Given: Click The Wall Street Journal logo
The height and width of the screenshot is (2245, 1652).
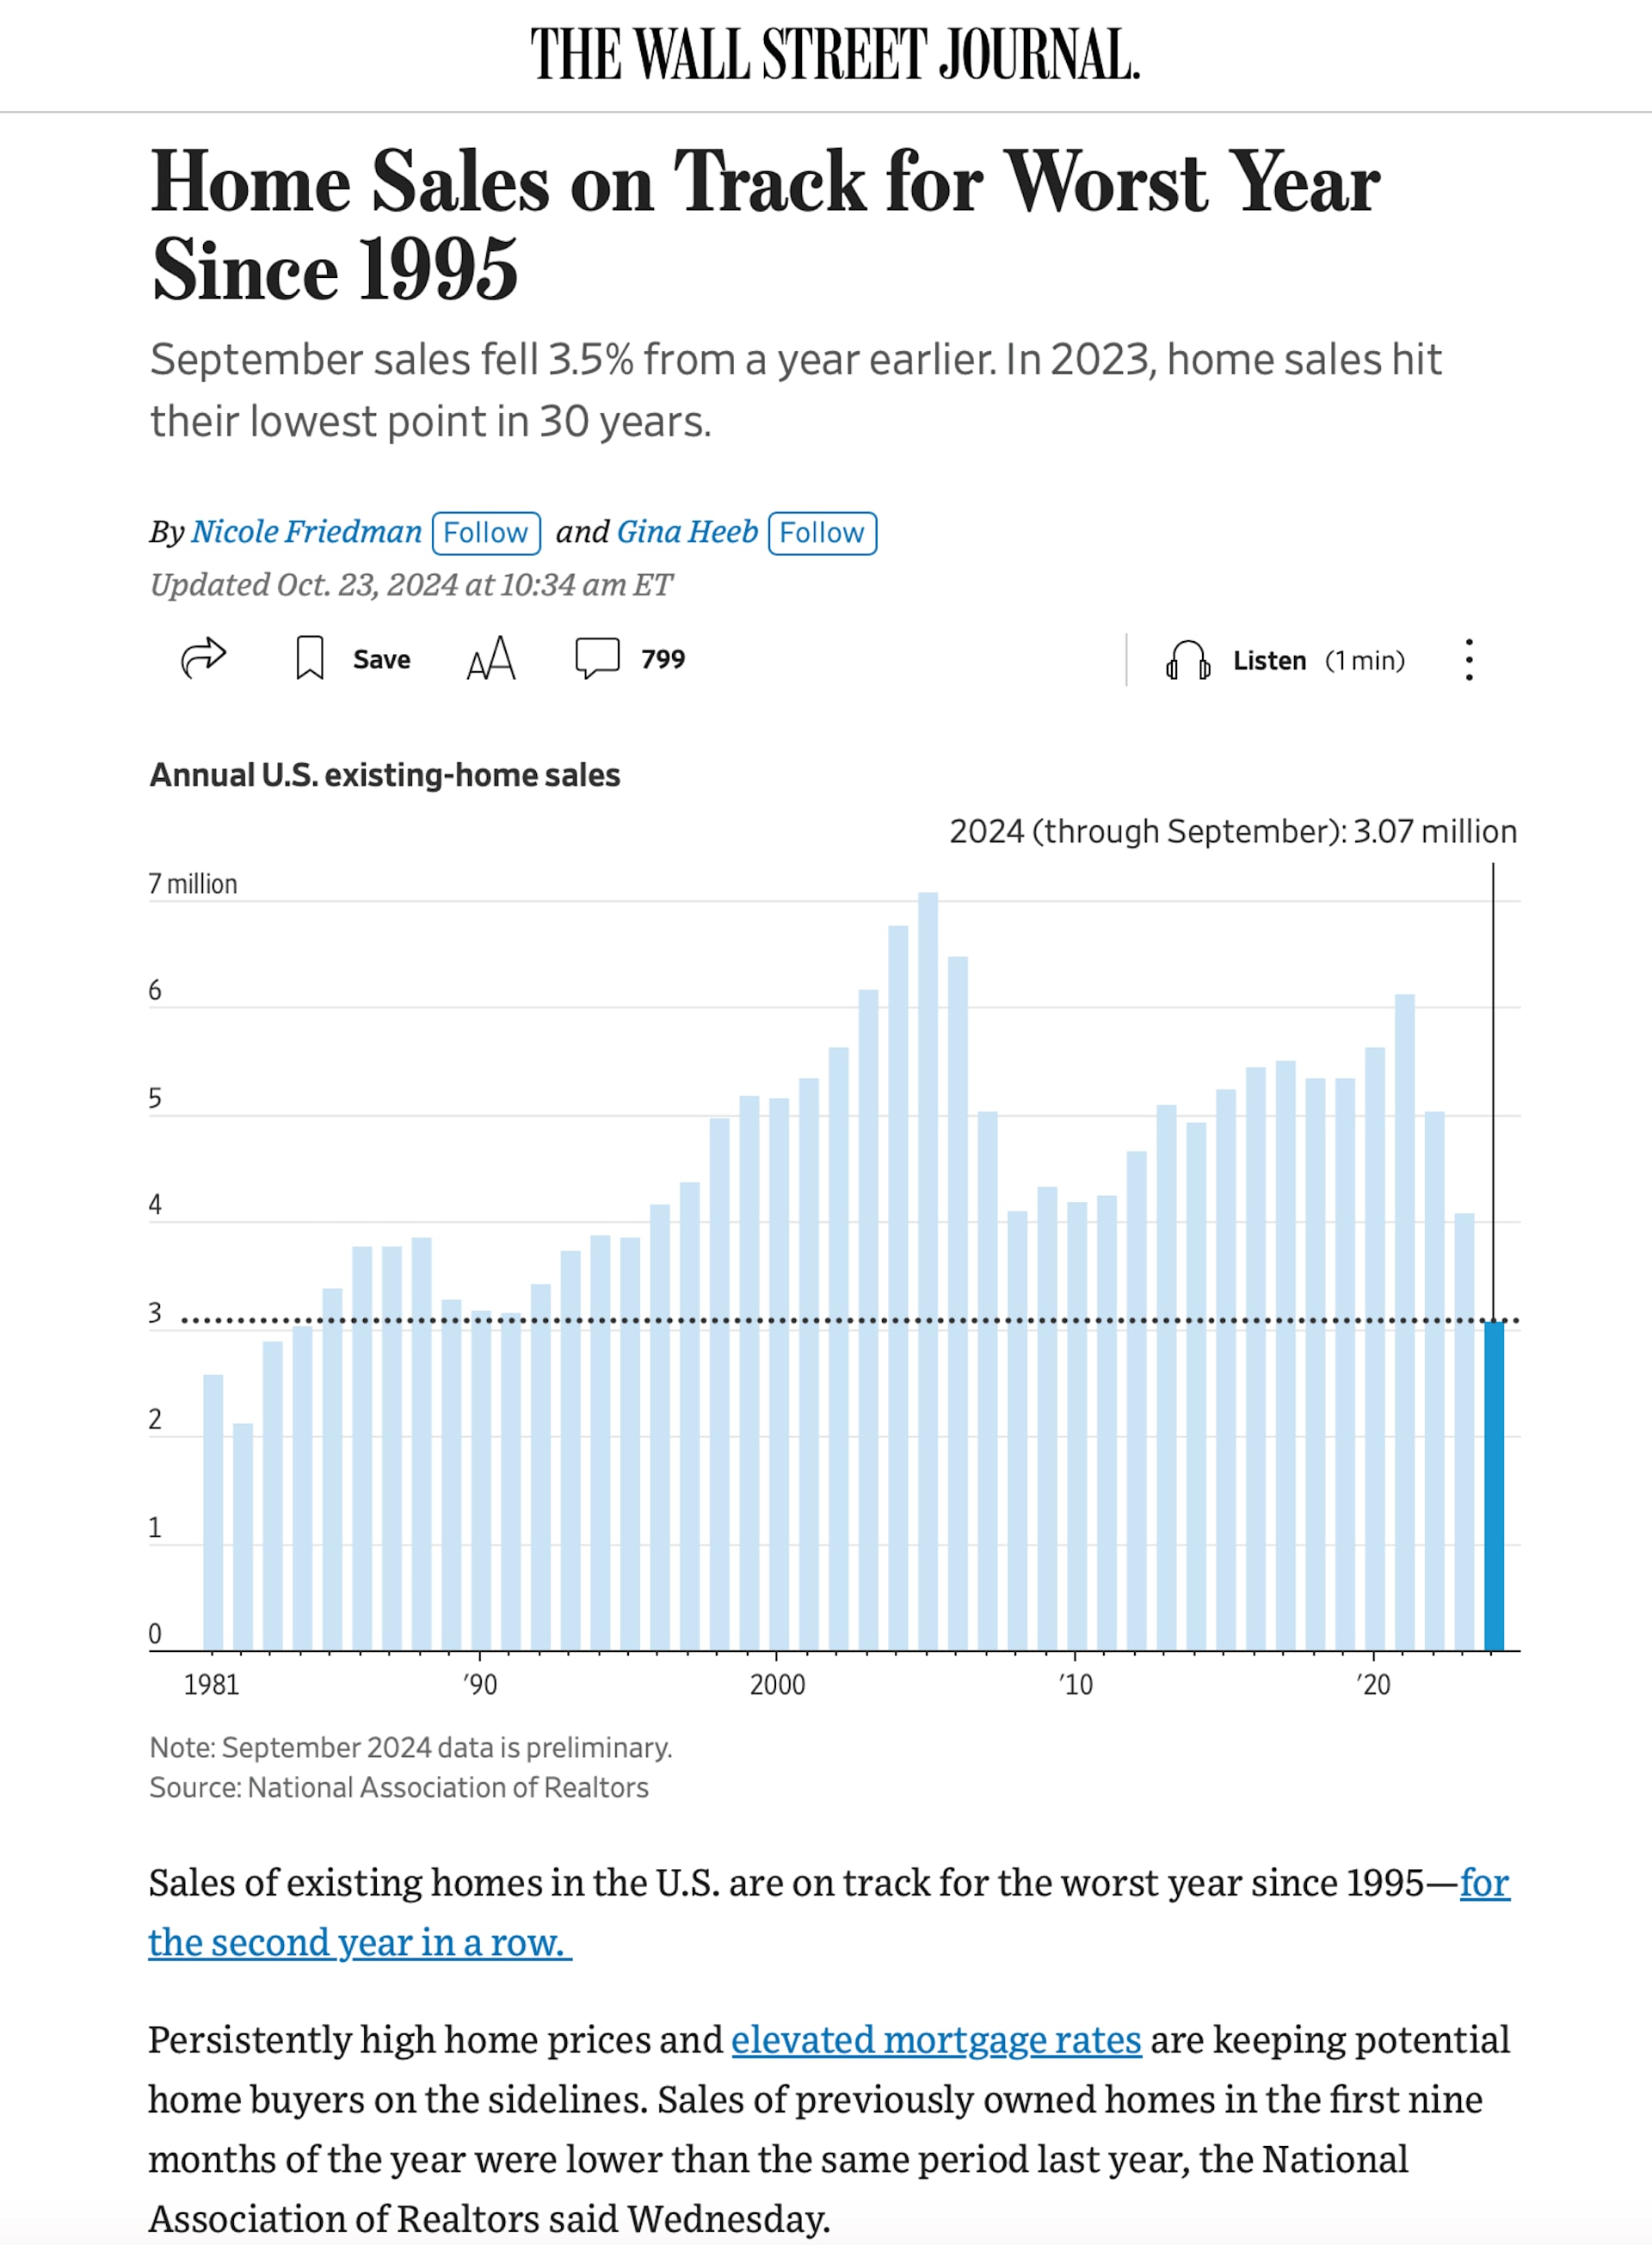Looking at the screenshot, I should pos(835,54).
